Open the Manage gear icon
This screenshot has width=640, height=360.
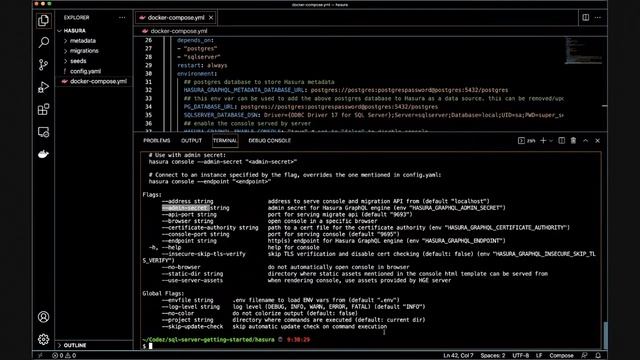pos(43,339)
